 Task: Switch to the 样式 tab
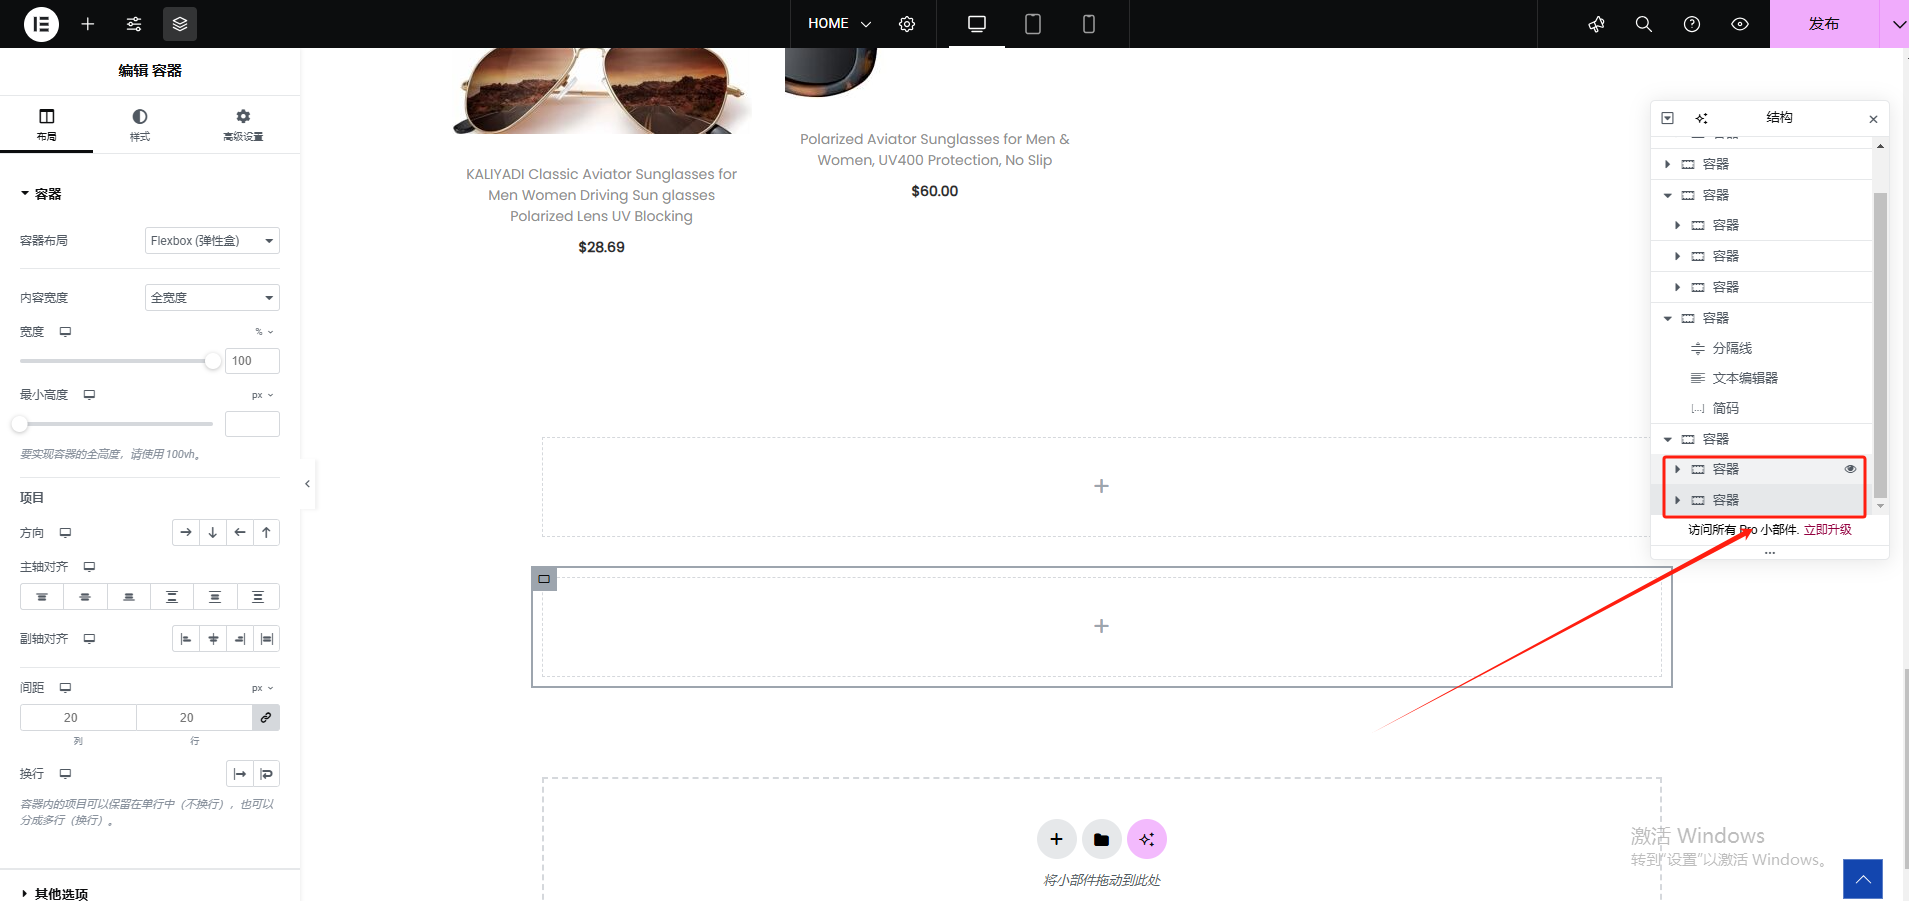click(140, 125)
